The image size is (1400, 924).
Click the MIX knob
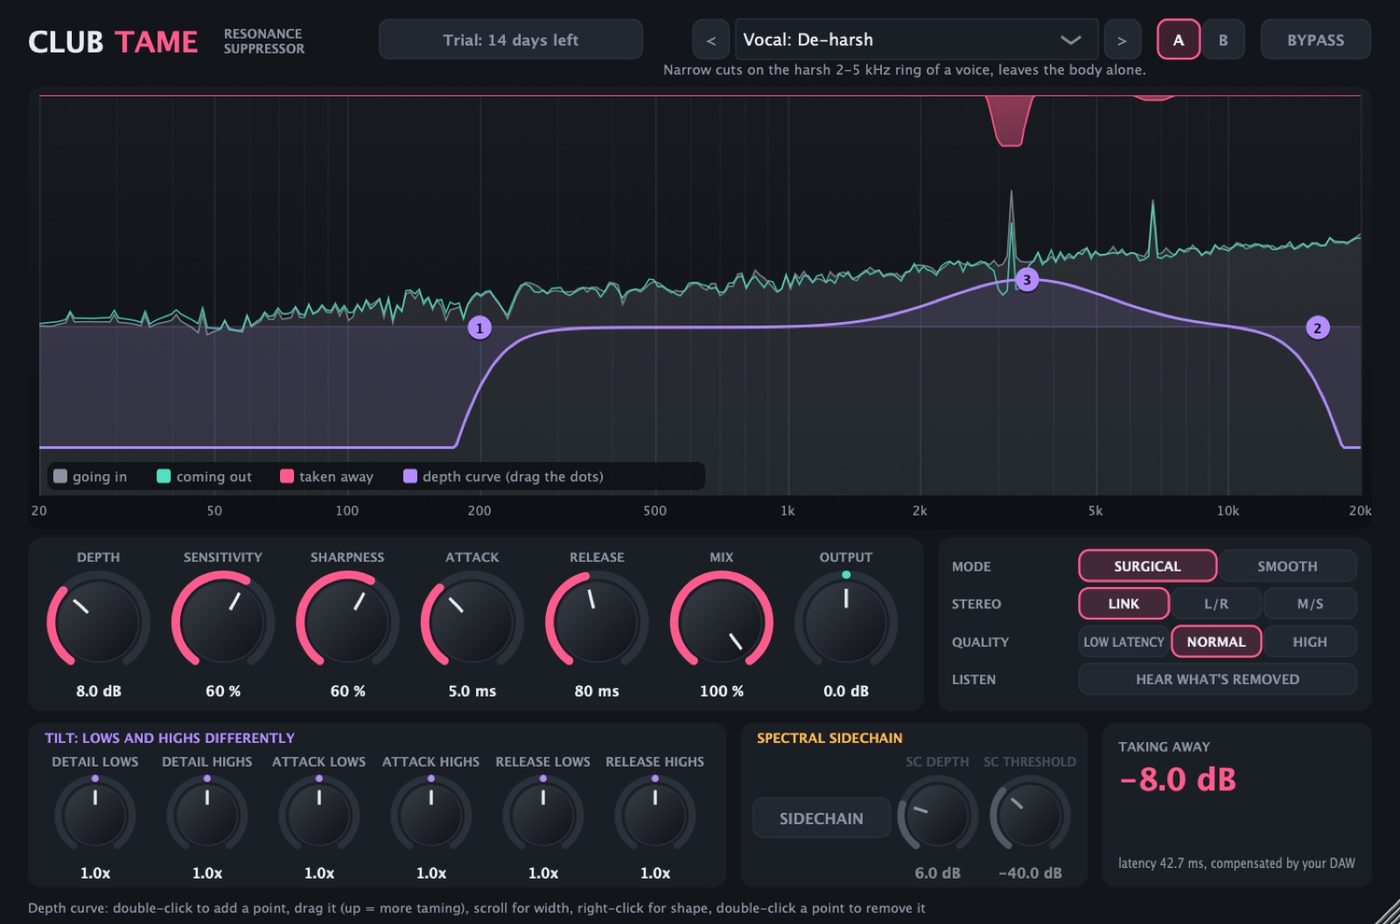click(x=721, y=620)
